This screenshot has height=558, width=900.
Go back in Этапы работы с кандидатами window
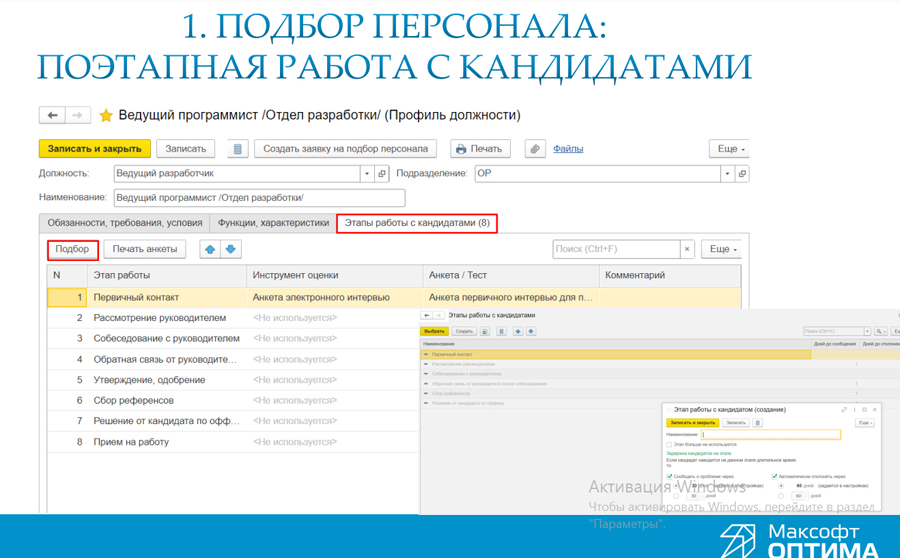(x=426, y=315)
